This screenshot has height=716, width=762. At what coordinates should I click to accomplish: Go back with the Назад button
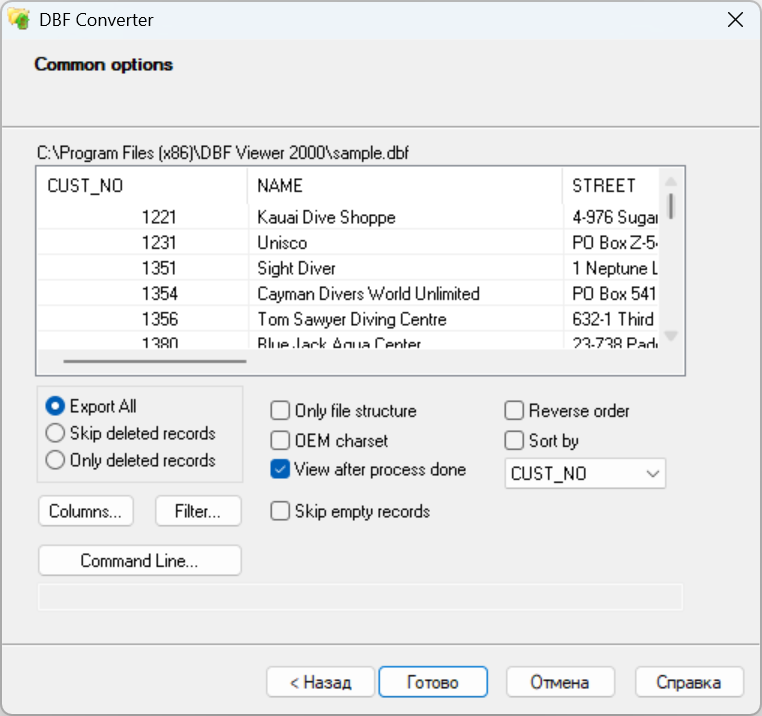point(320,682)
